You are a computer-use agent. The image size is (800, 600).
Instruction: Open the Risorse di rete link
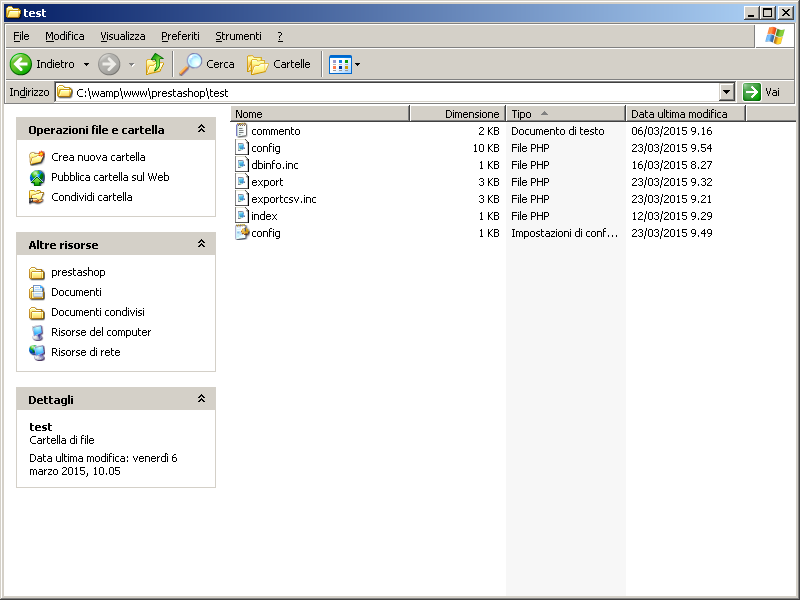86,352
